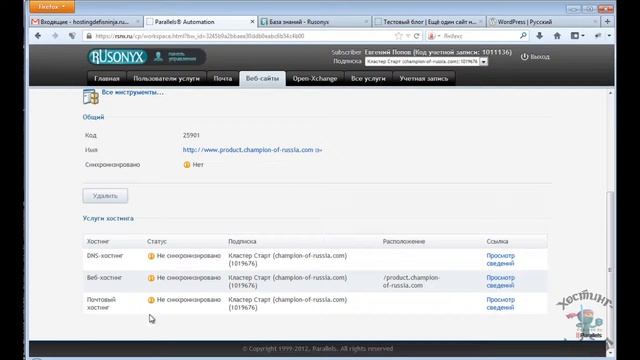Open downloads with the down-arrow toolbar icon
Image resolution: width=640 pixels, height=360 pixels.
click(x=539, y=36)
